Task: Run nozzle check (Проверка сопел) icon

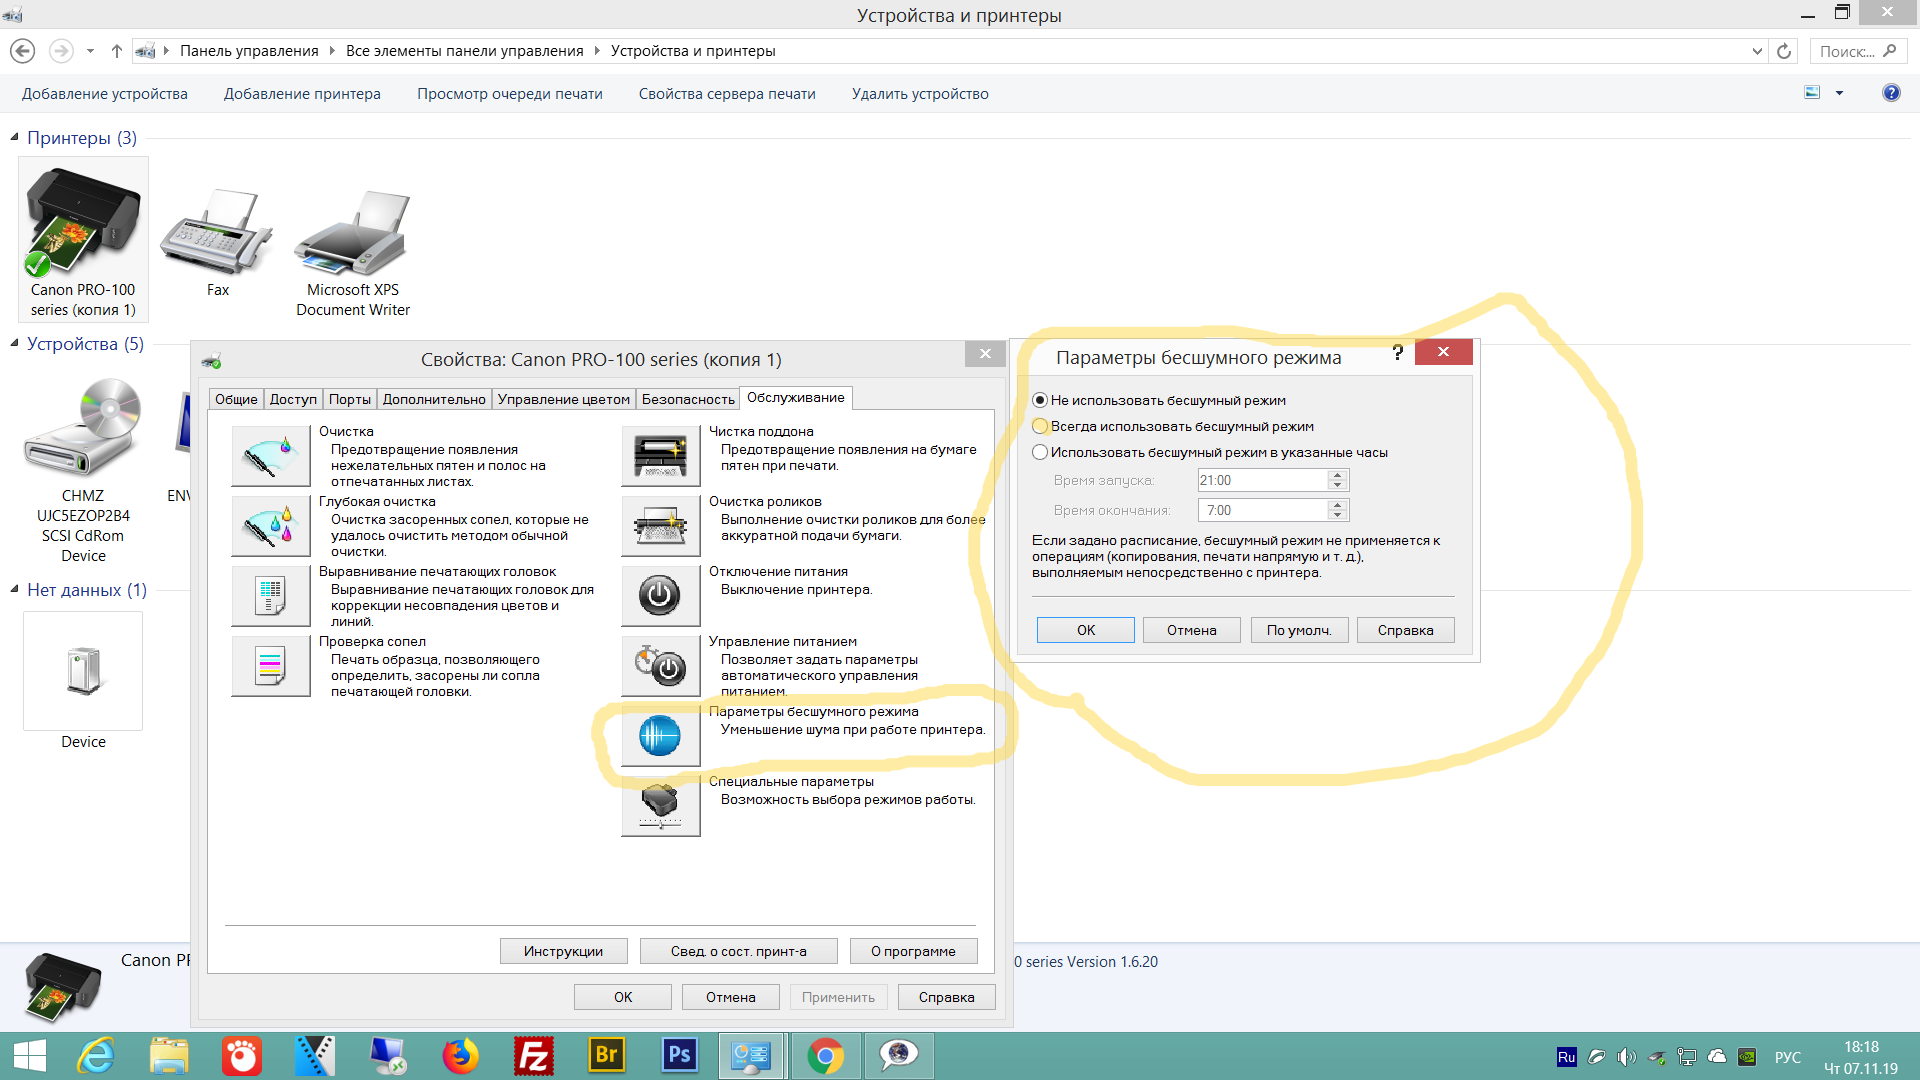Action: [x=271, y=666]
